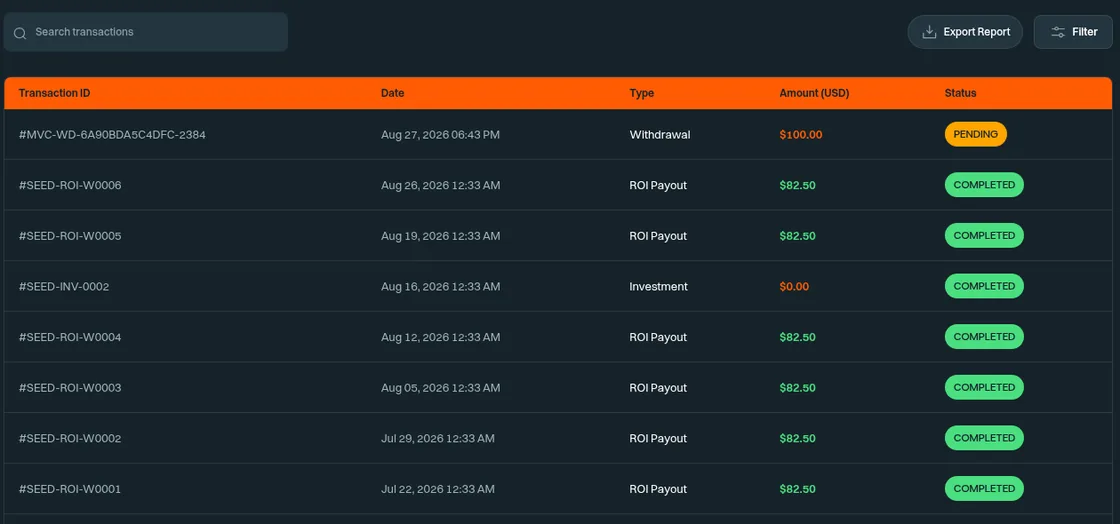Image resolution: width=1120 pixels, height=524 pixels.
Task: Select transaction #SEED-ROI-W0004
Action: click(70, 337)
